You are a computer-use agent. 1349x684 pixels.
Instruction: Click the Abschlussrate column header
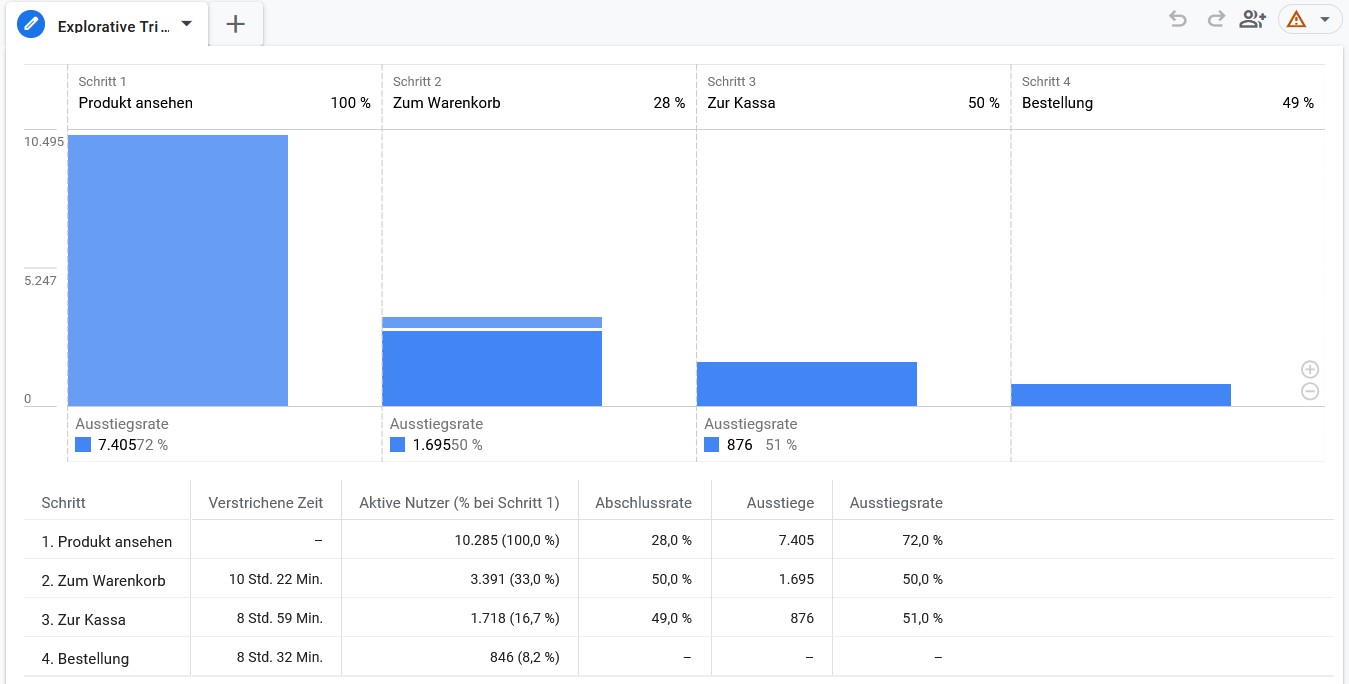point(643,503)
